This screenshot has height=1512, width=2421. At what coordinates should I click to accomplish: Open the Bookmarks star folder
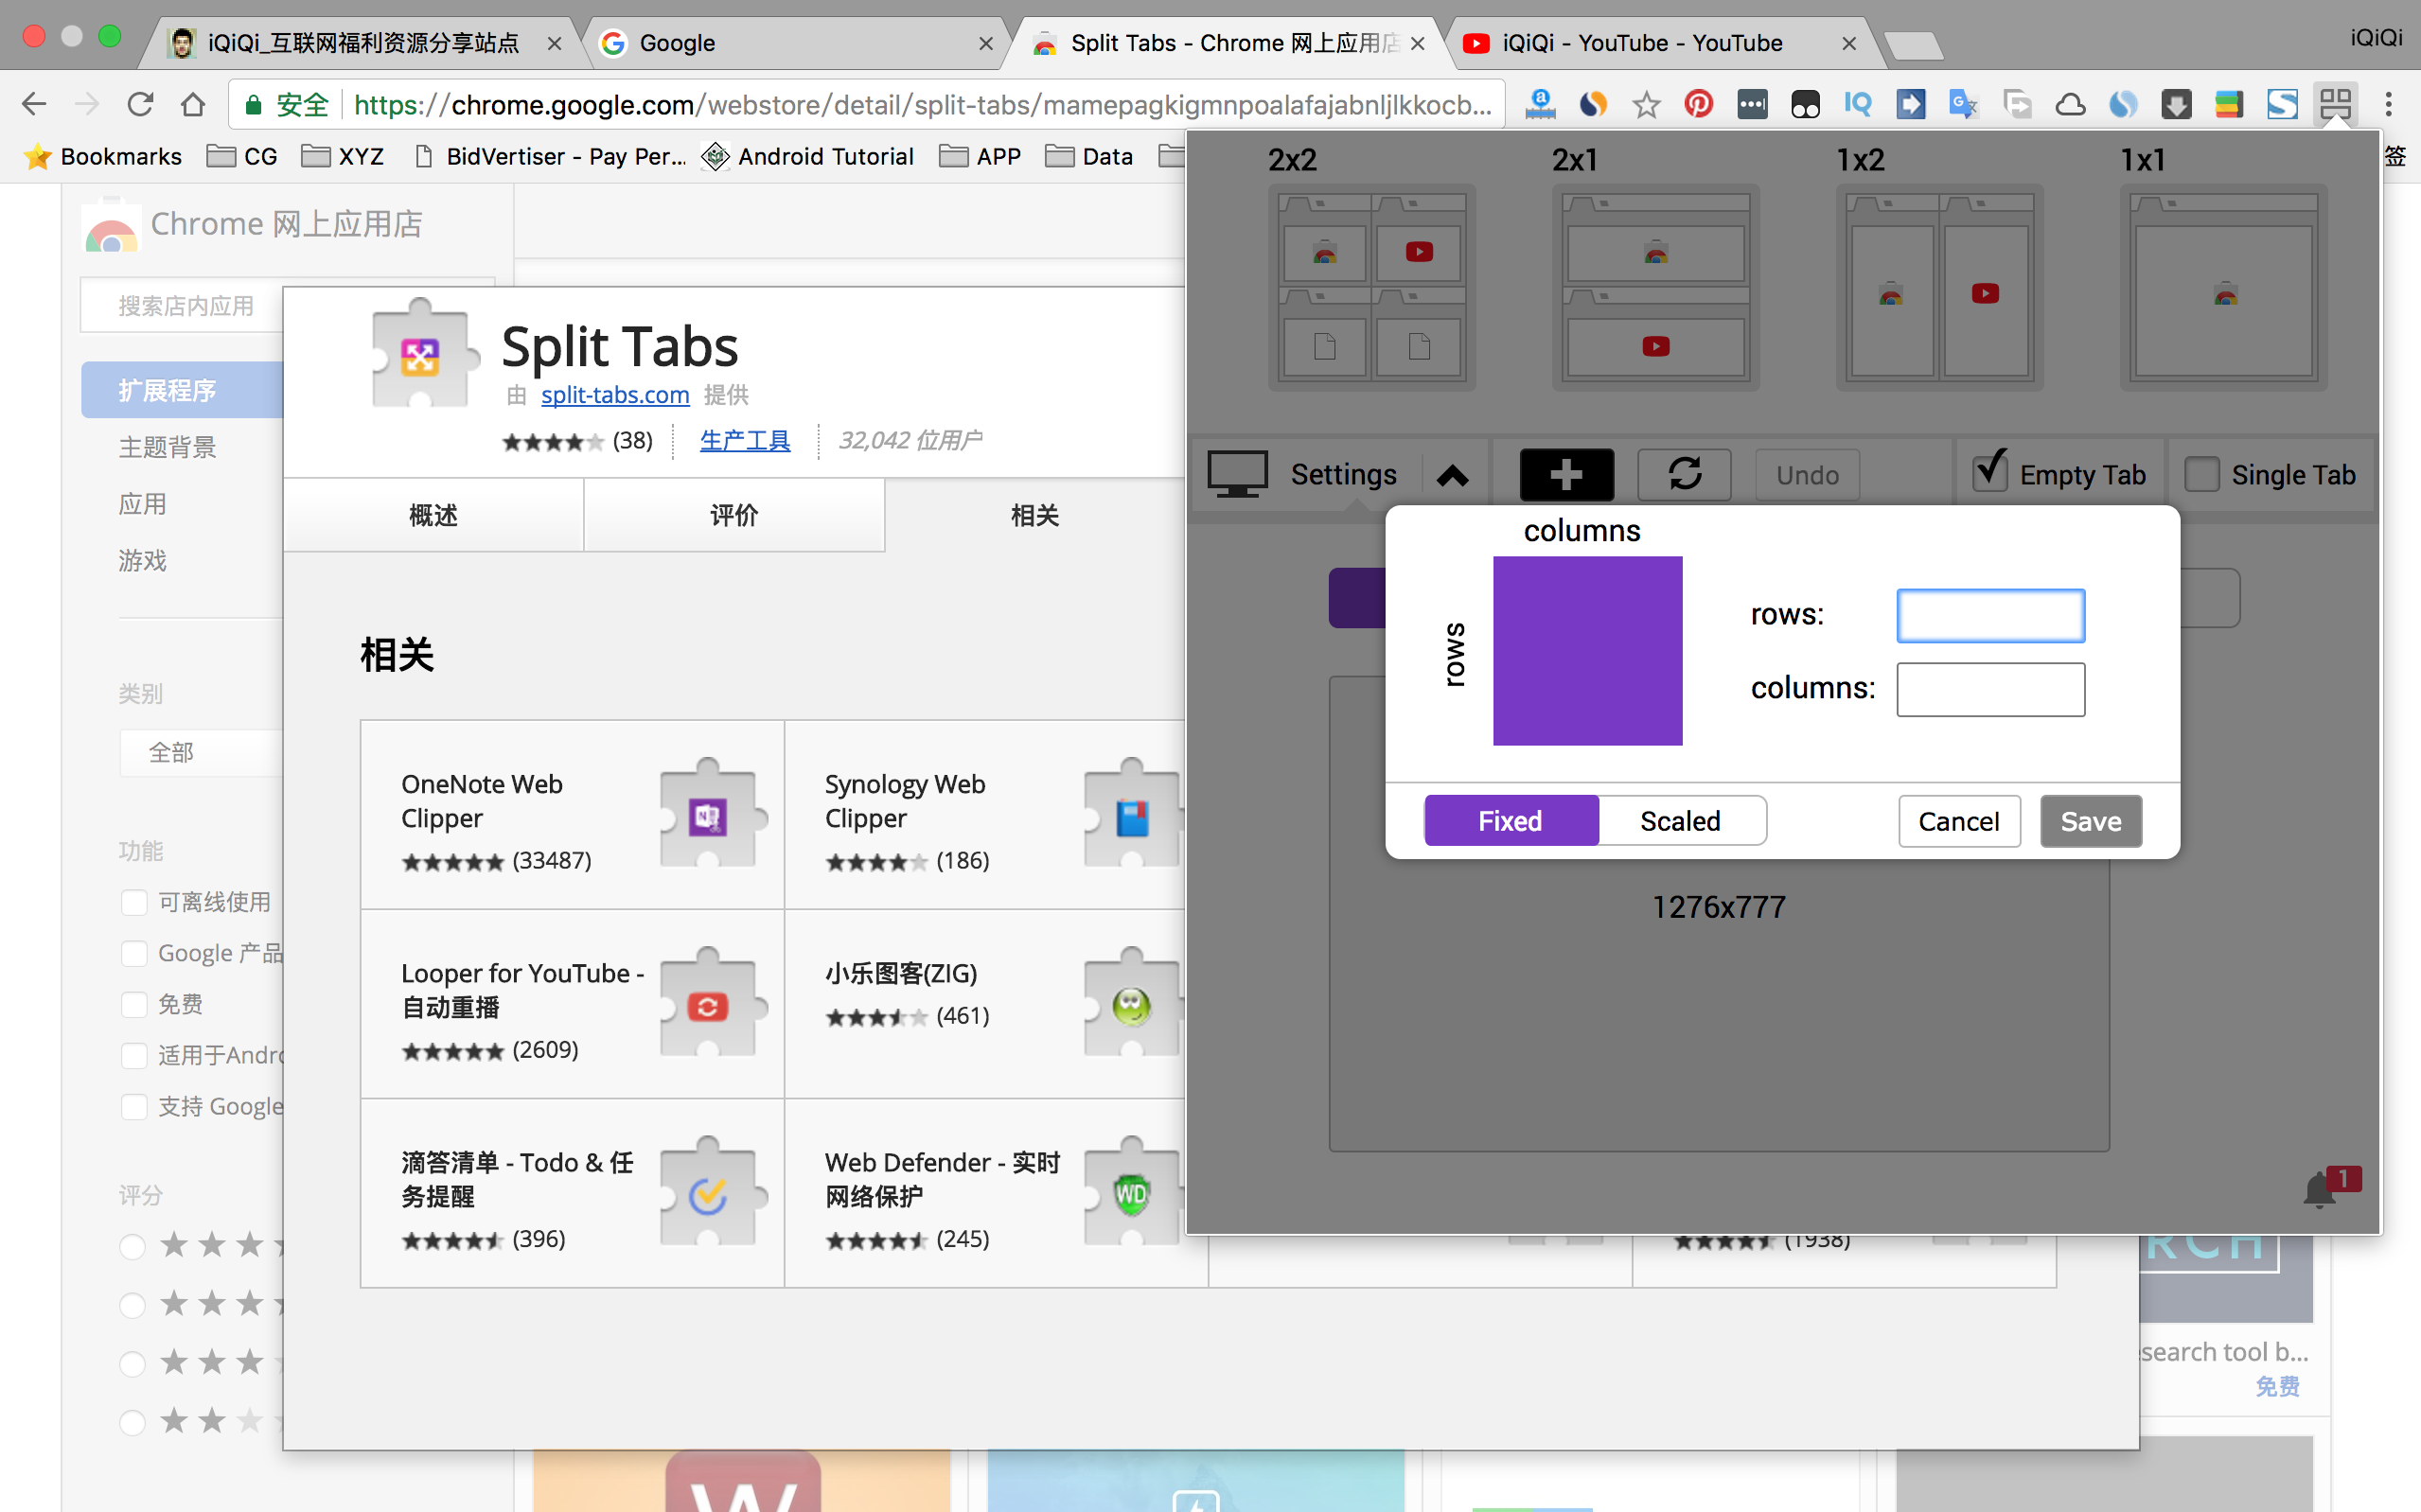click(103, 157)
